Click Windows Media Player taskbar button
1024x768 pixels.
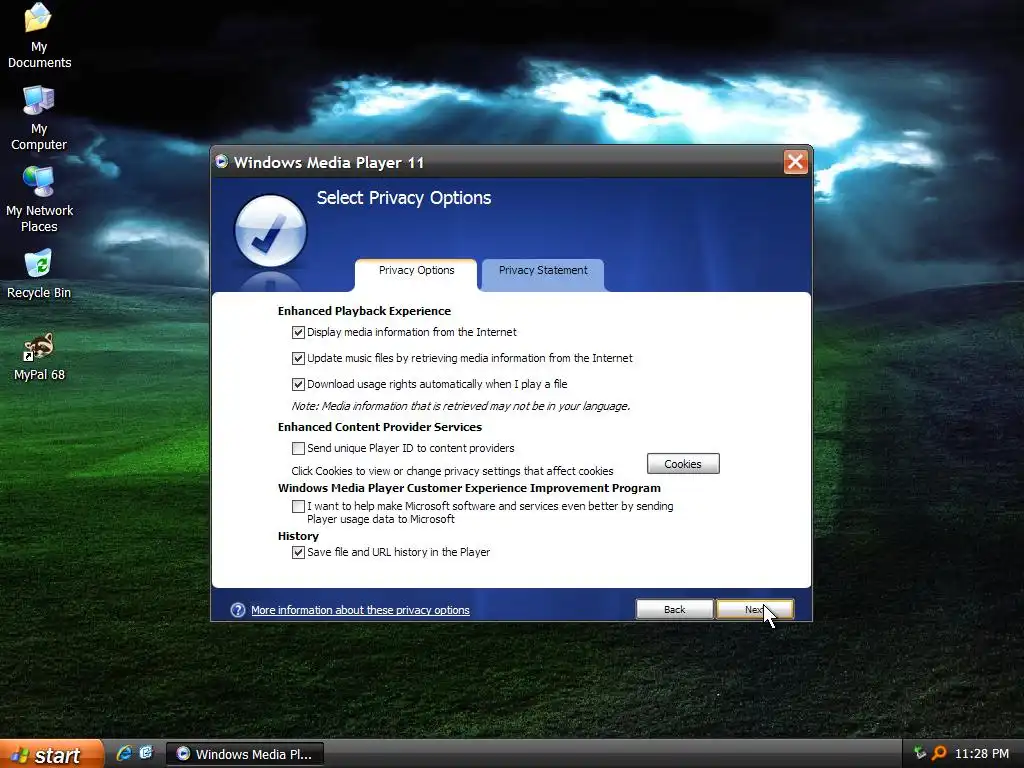click(245, 754)
